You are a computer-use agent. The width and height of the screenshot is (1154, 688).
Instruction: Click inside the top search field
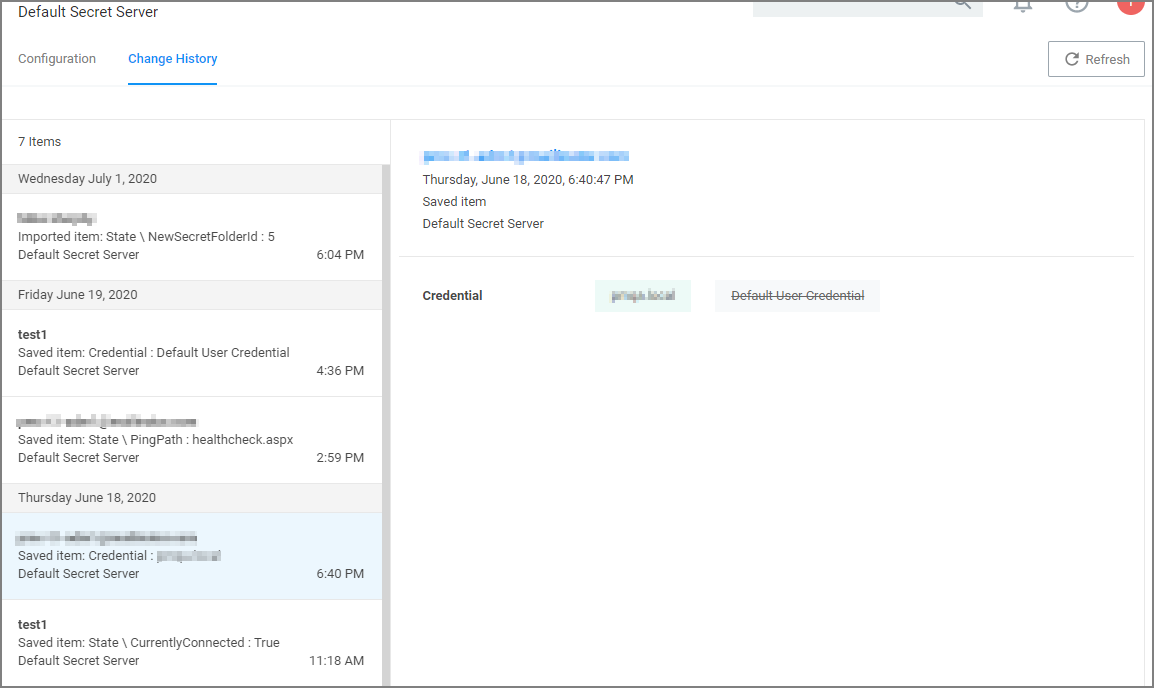pyautogui.click(x=850, y=7)
